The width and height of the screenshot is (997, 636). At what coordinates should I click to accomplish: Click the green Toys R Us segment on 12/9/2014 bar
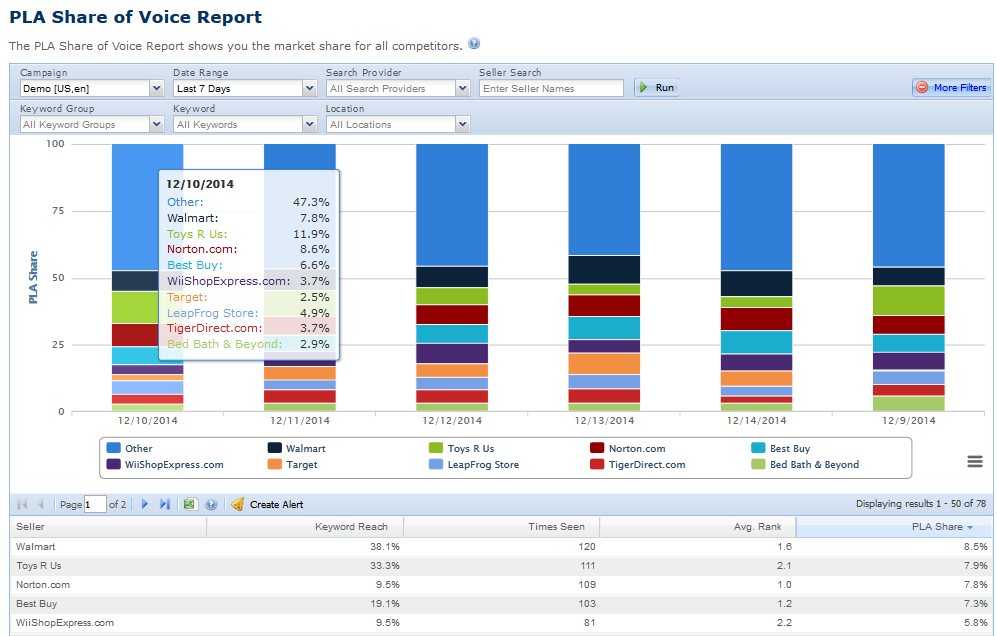point(909,301)
